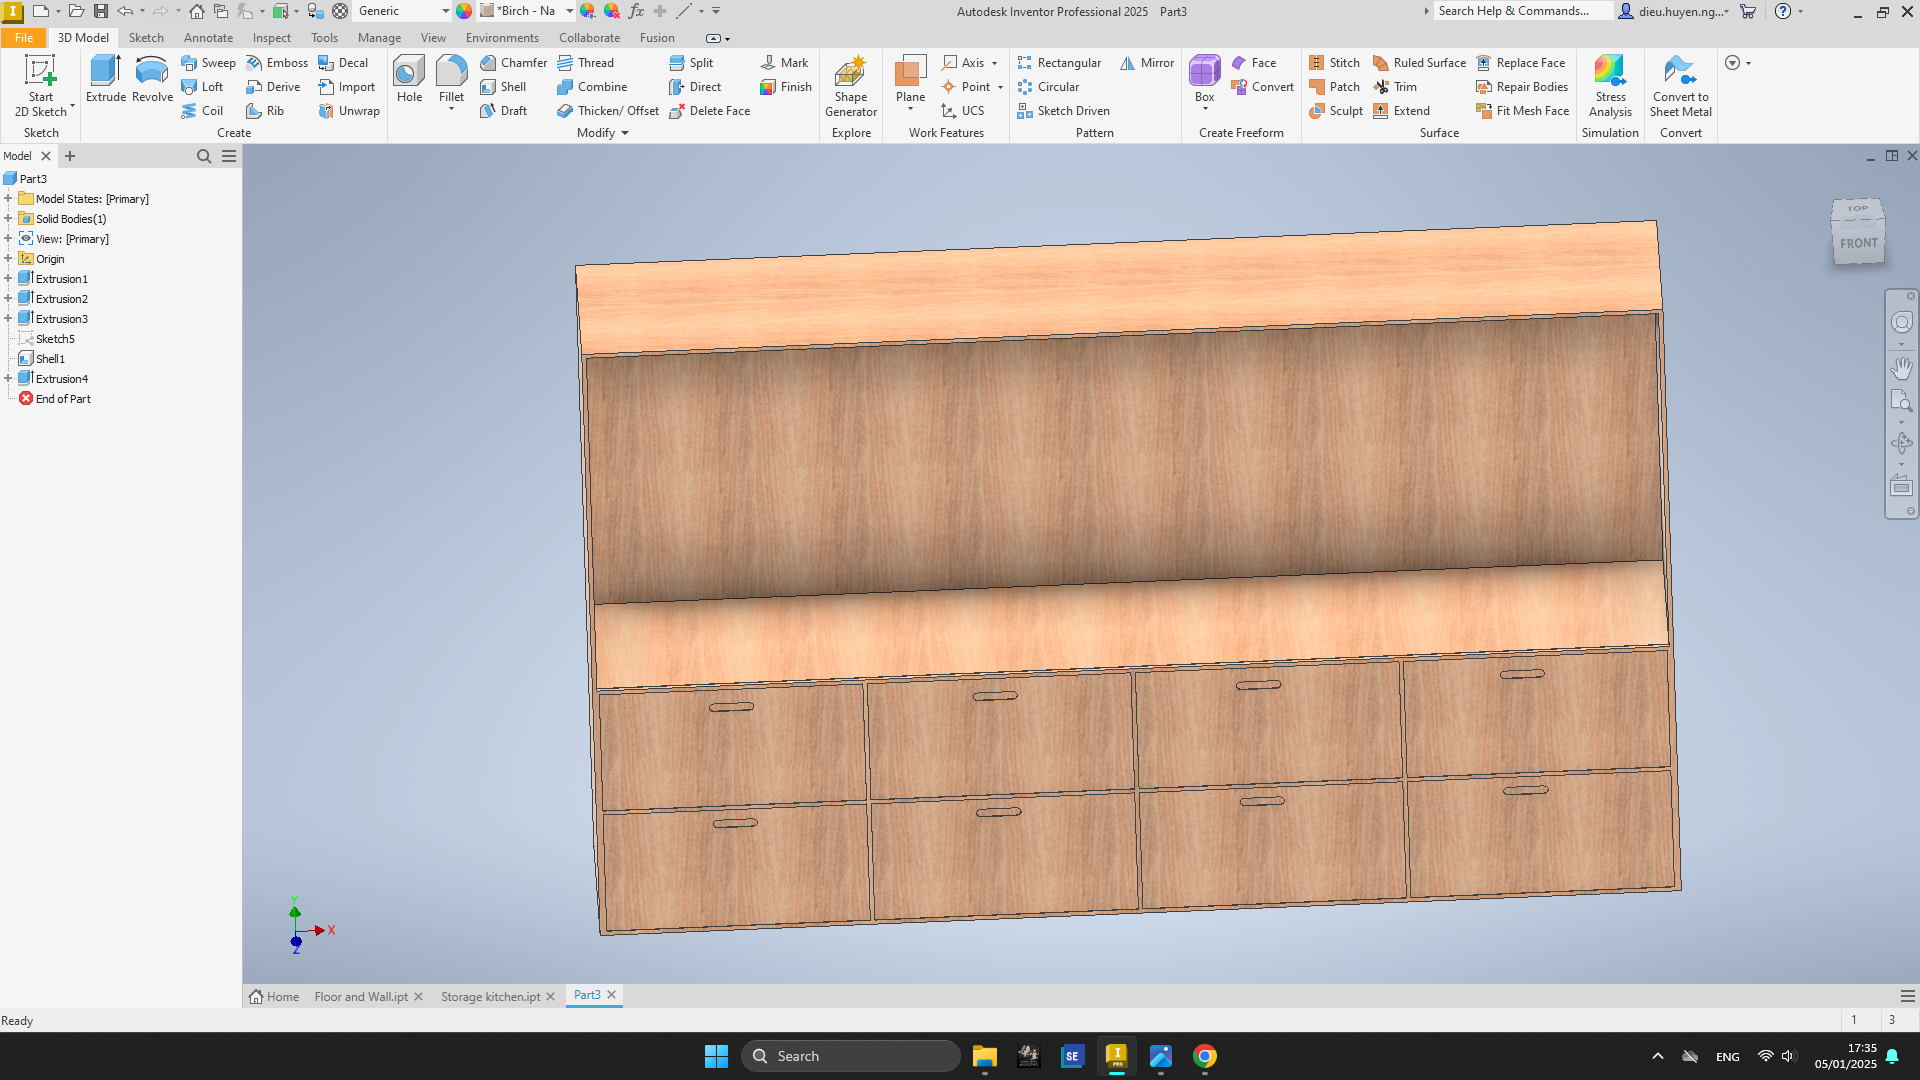
Task: Activate the Hole tool
Action: (409, 79)
